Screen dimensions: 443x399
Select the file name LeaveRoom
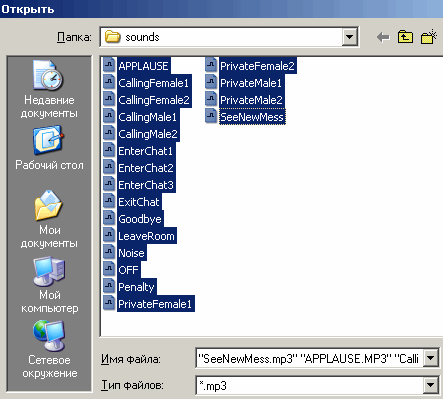click(146, 236)
